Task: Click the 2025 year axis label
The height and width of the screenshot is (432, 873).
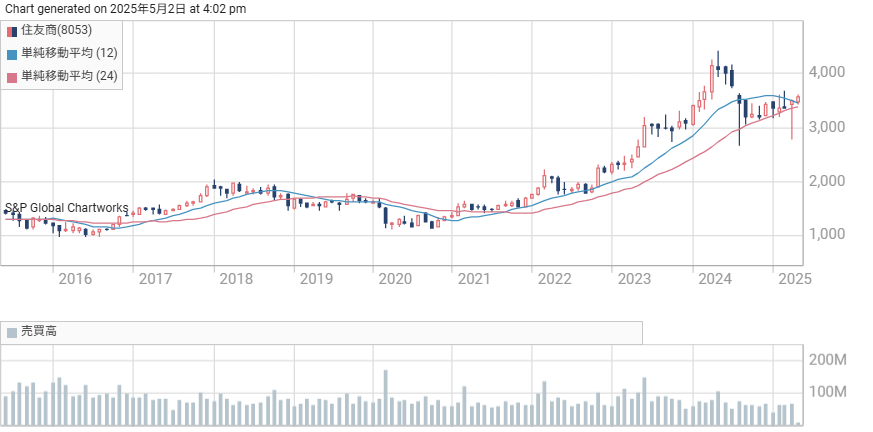Action: tap(795, 278)
